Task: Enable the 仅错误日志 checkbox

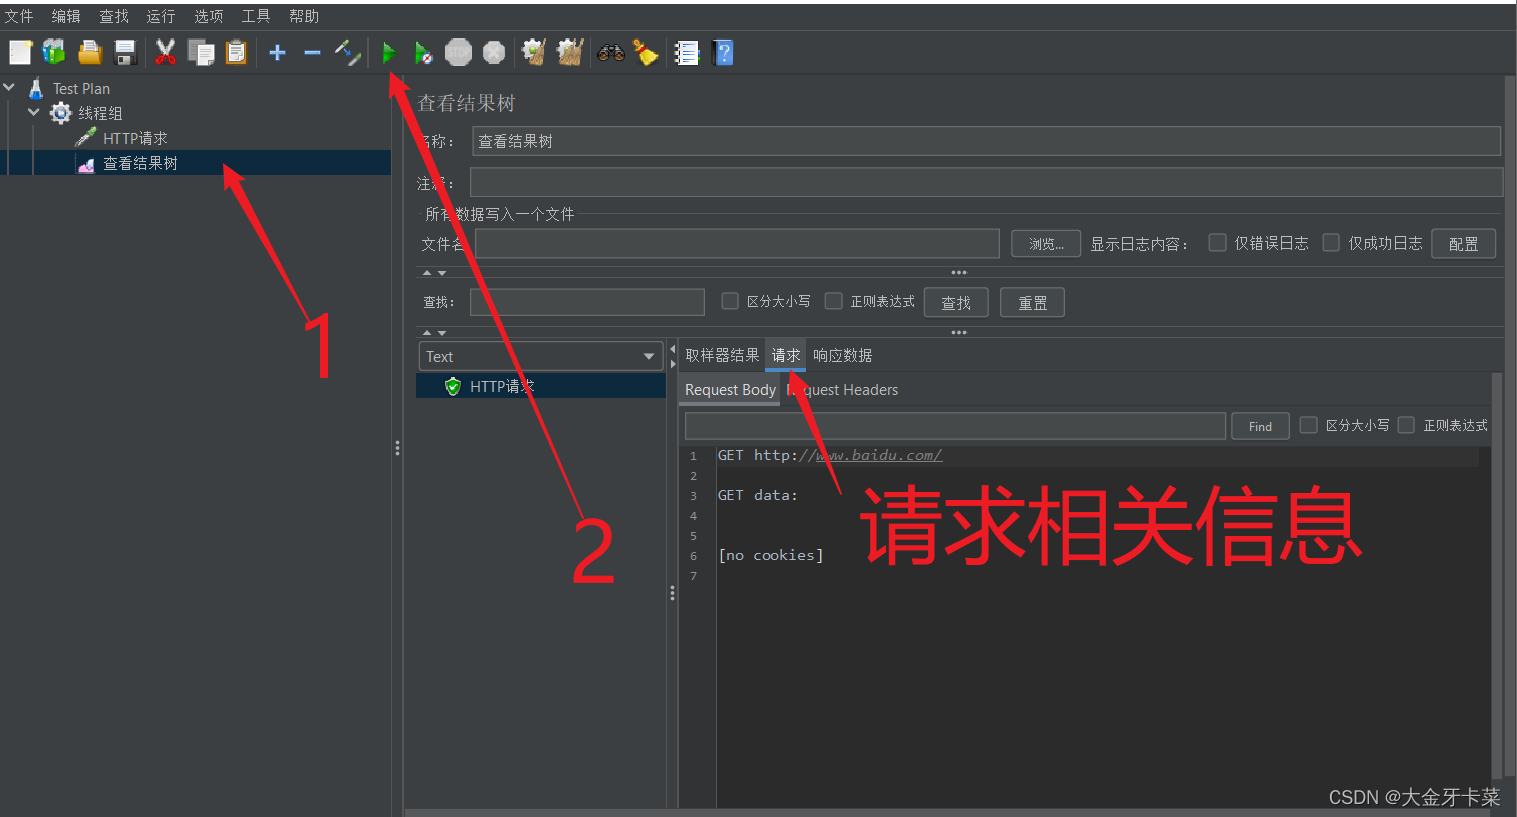Action: (x=1217, y=242)
